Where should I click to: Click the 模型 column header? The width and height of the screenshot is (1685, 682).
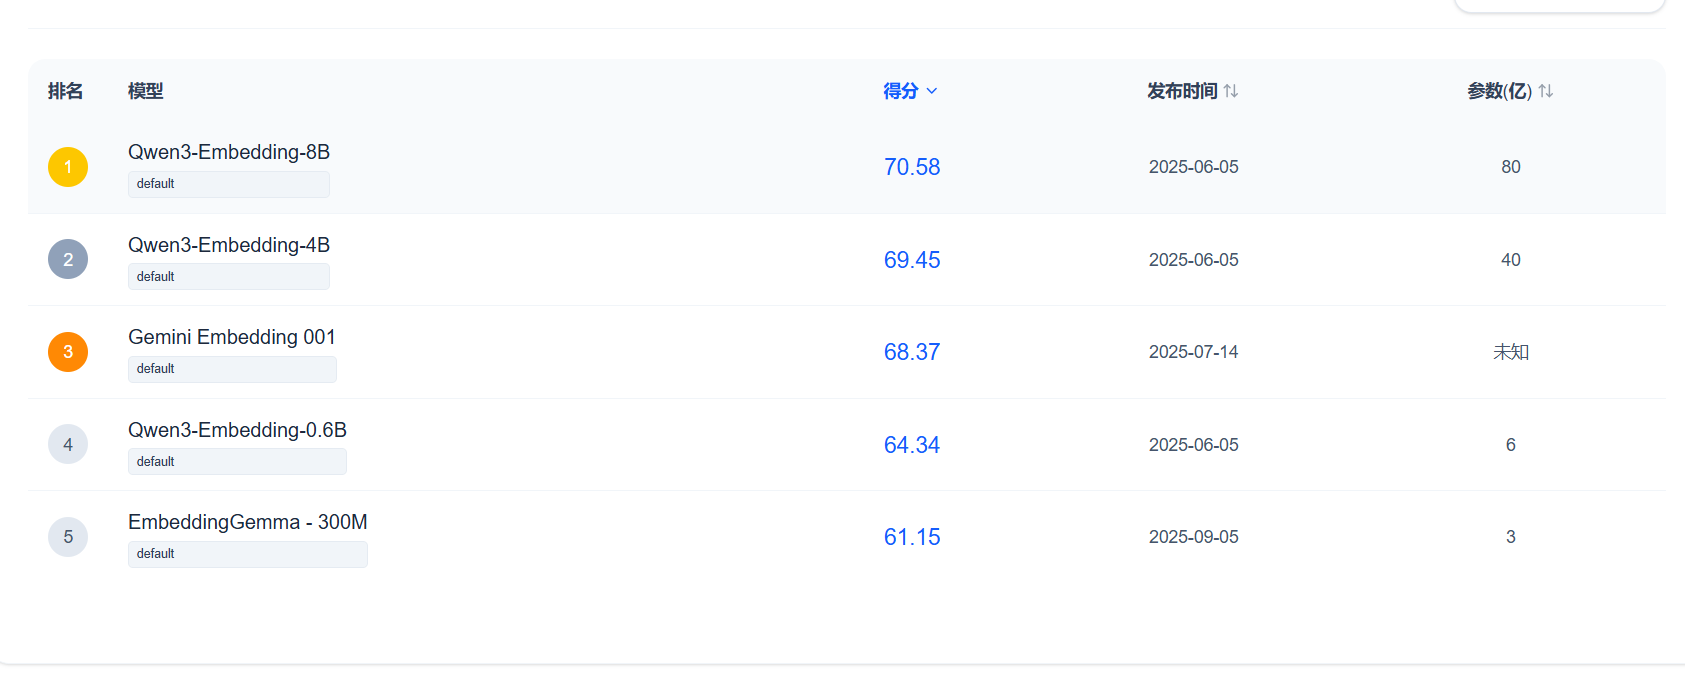(146, 91)
